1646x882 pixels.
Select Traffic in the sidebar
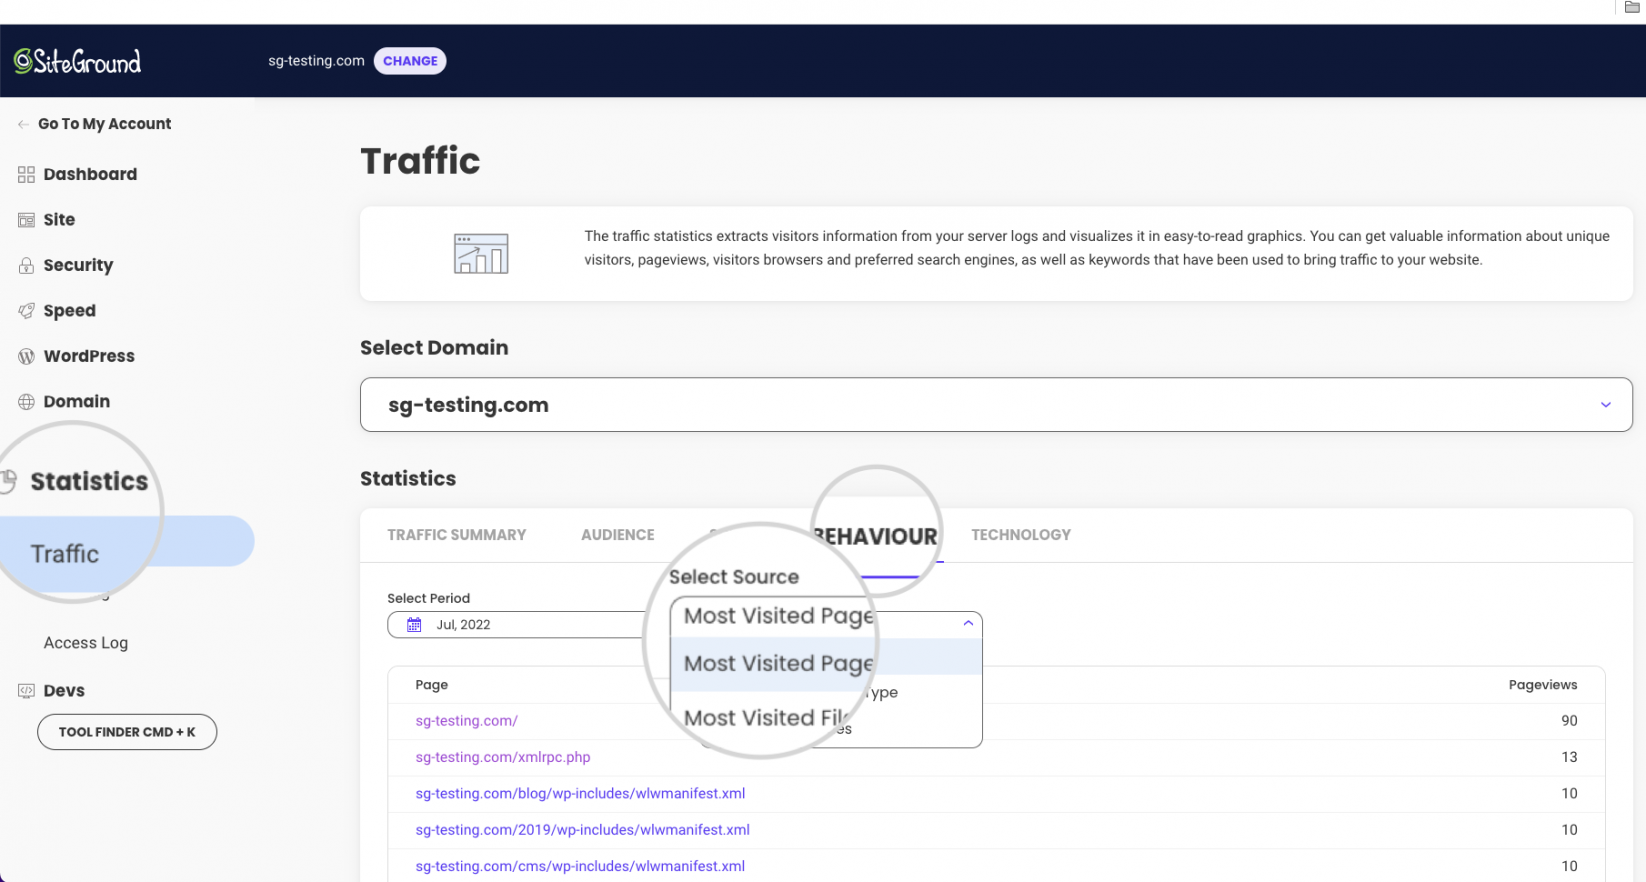click(65, 554)
